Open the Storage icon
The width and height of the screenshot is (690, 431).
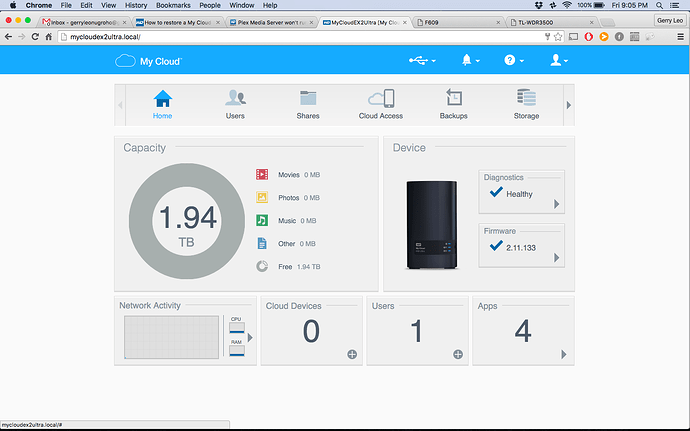pyautogui.click(x=526, y=98)
